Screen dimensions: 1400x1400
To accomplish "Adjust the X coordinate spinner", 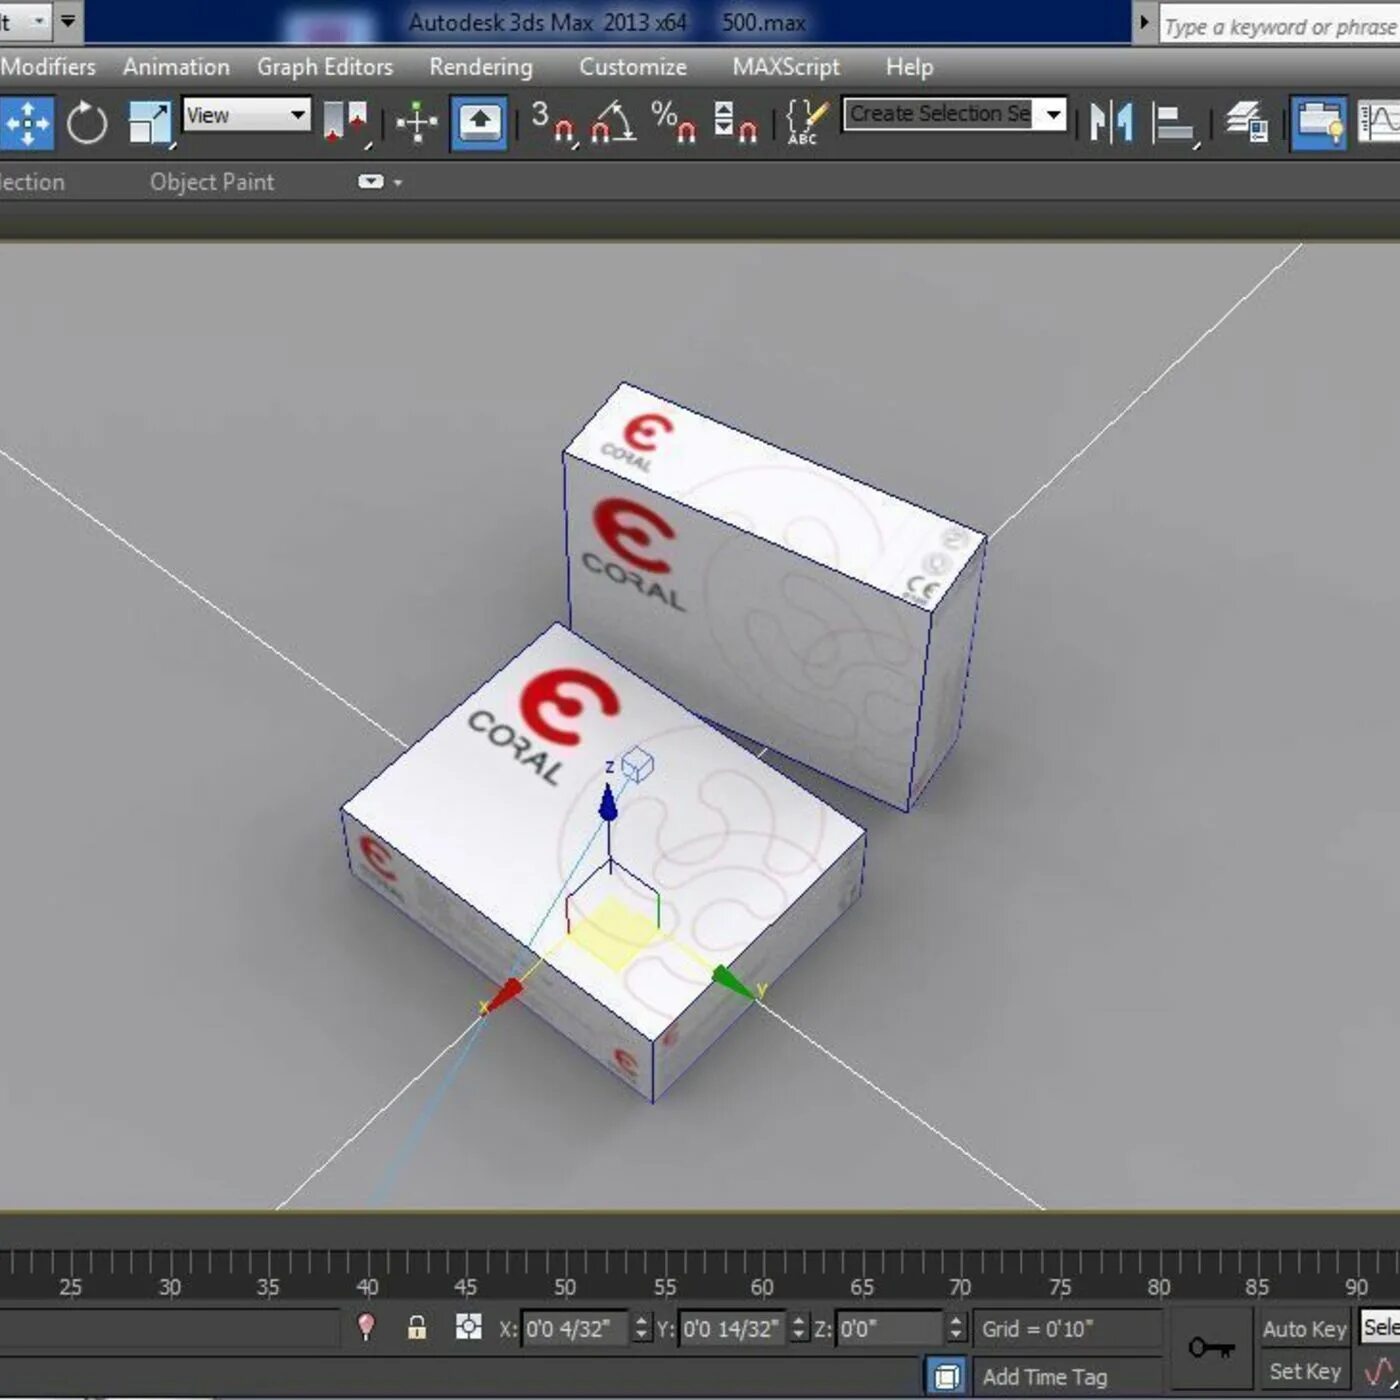I will point(642,1329).
